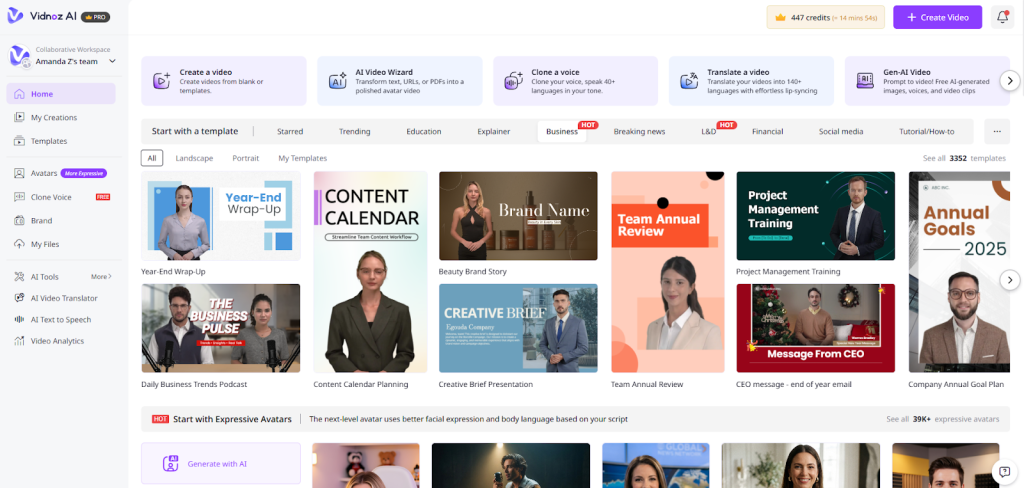
Task: Click the help chat icon bottom right
Action: pos(1003,471)
